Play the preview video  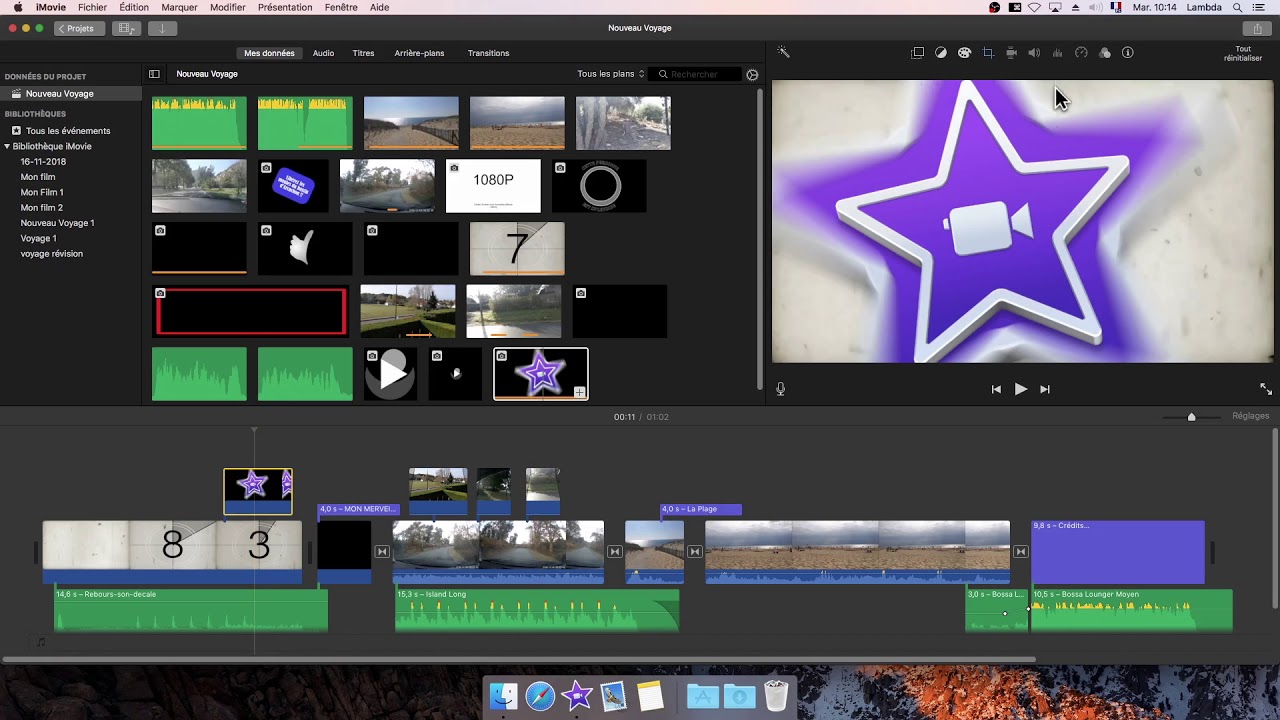1020,389
